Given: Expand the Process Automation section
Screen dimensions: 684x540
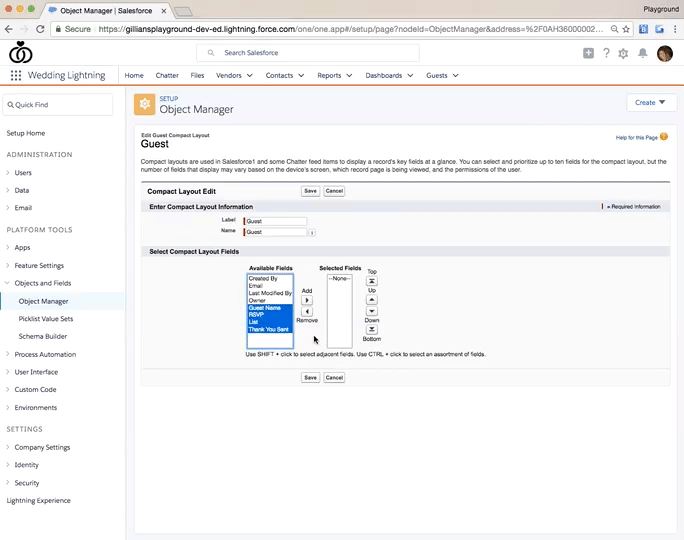Looking at the screenshot, I should 8,354.
